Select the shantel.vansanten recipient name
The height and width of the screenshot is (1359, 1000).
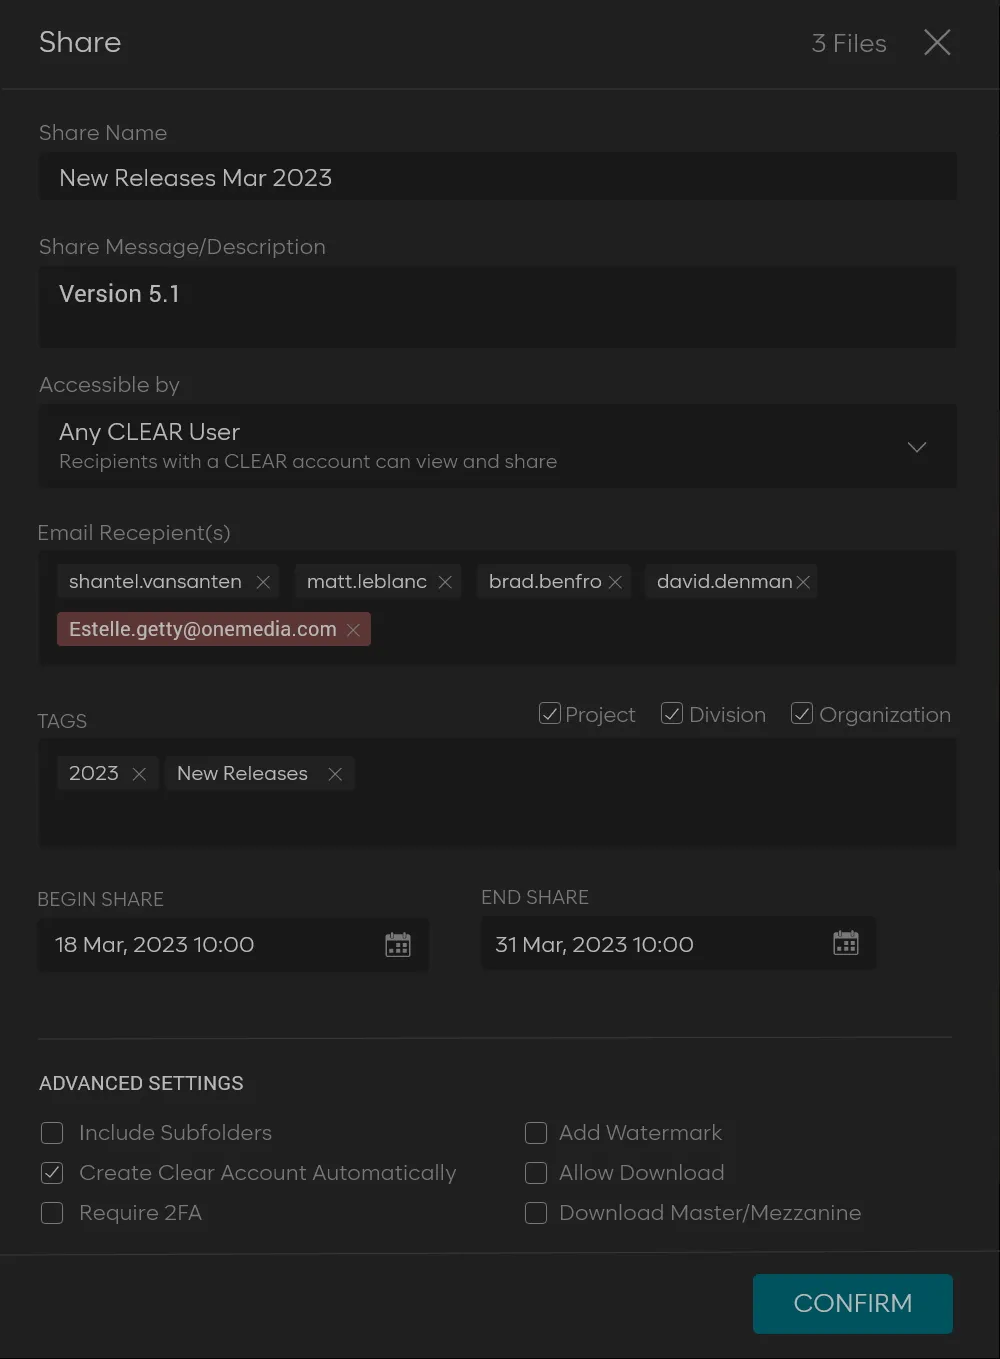tap(155, 581)
